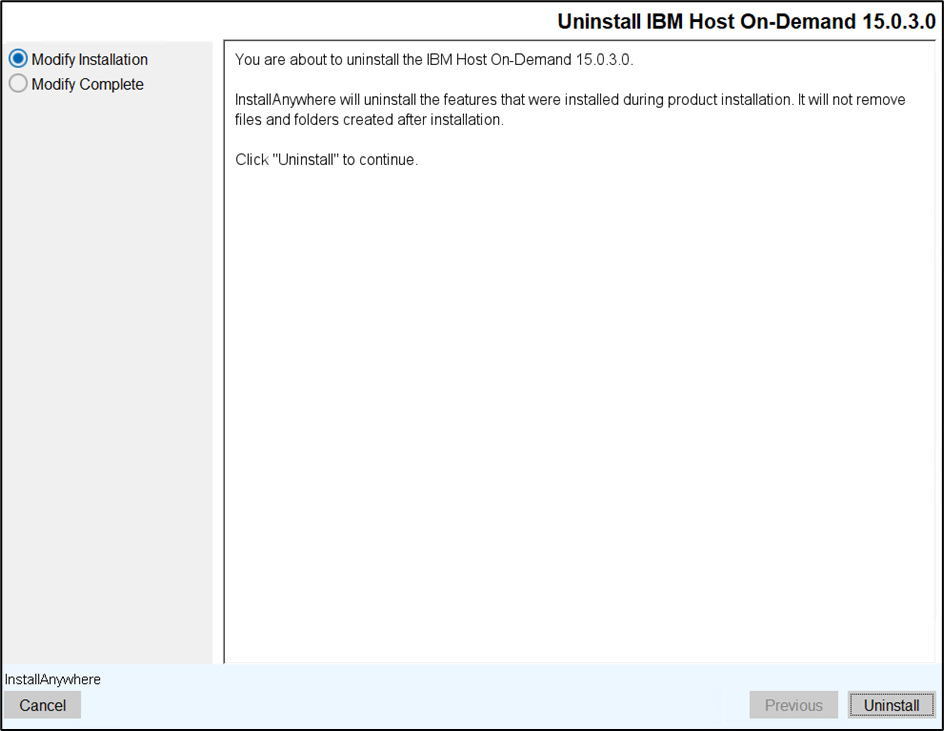The width and height of the screenshot is (944, 731).
Task: Cancel the uninstall wizard
Action: pos(42,705)
